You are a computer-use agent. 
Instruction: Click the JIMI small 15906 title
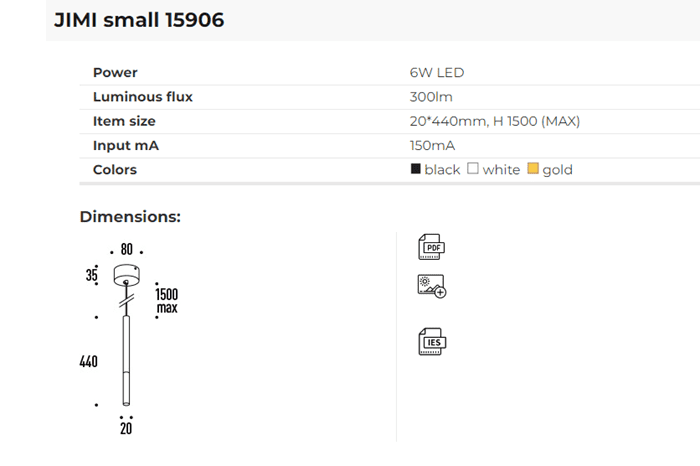click(x=139, y=20)
